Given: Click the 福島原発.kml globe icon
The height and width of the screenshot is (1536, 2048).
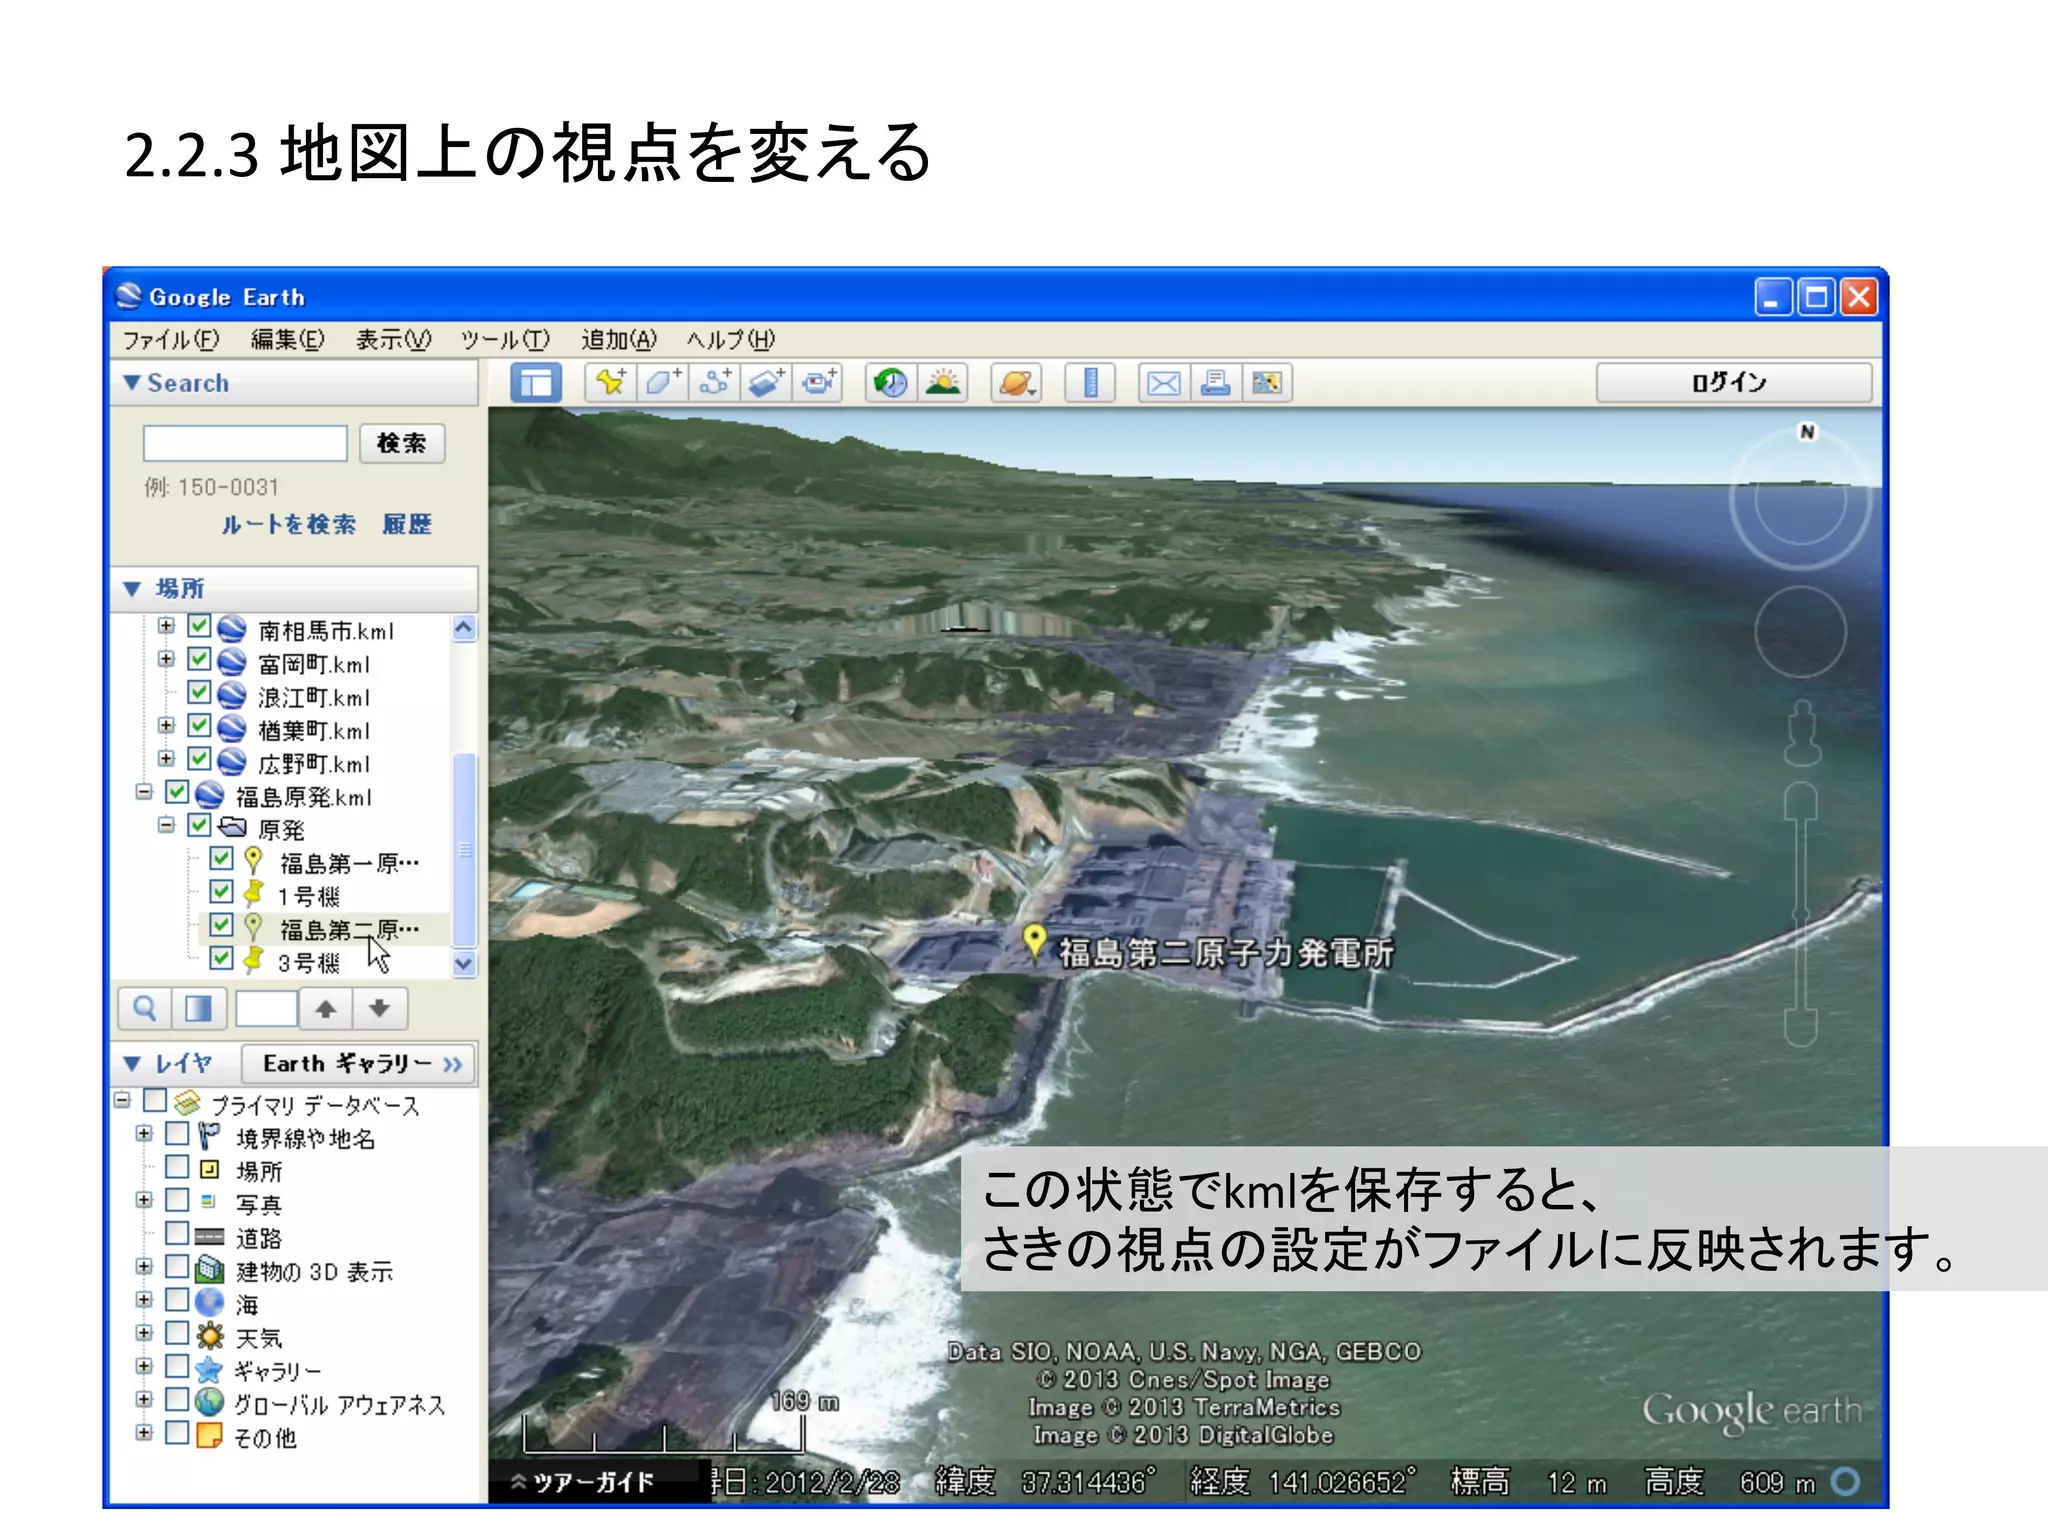Looking at the screenshot, I should coord(209,796).
